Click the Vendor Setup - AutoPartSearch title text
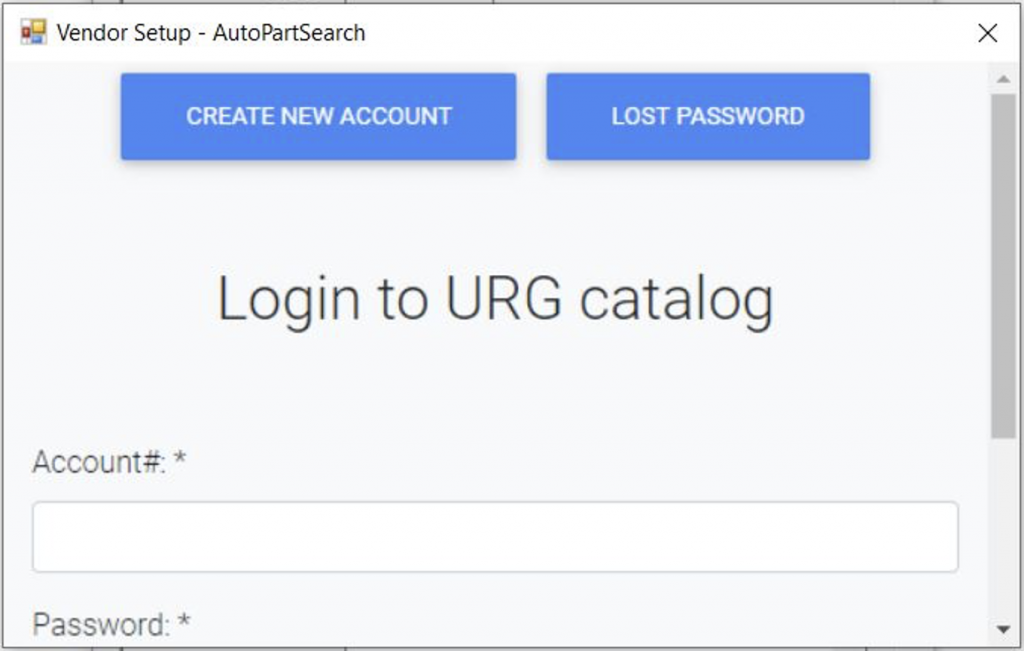The width and height of the screenshot is (1024, 651). 211,33
